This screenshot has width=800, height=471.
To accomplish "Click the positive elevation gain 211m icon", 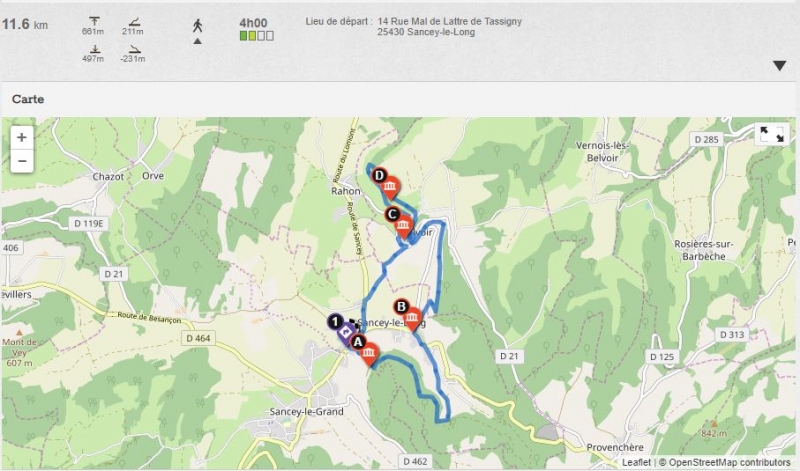I will (134, 21).
